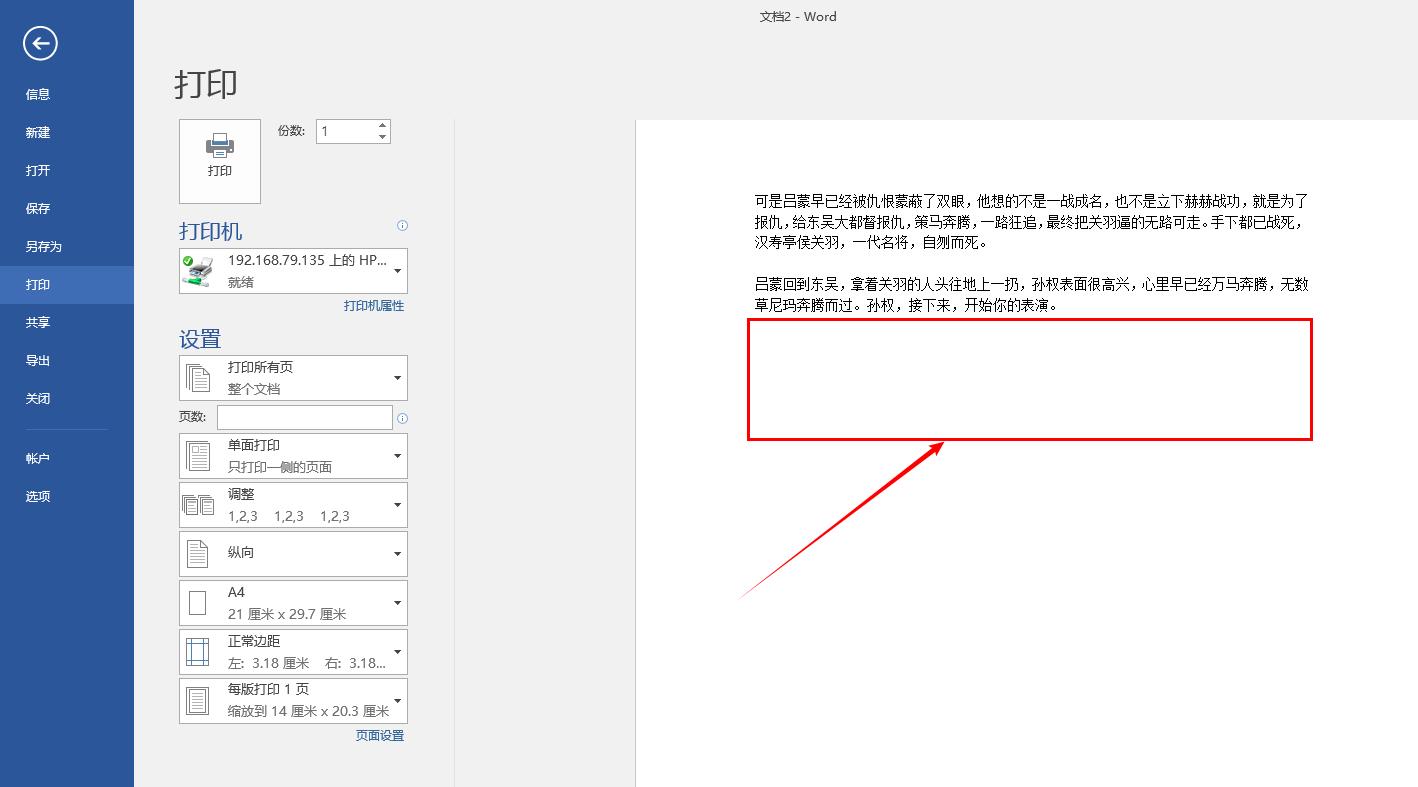Click the 页面设置 (page setup) link
Image resolution: width=1418 pixels, height=787 pixels.
tap(379, 735)
